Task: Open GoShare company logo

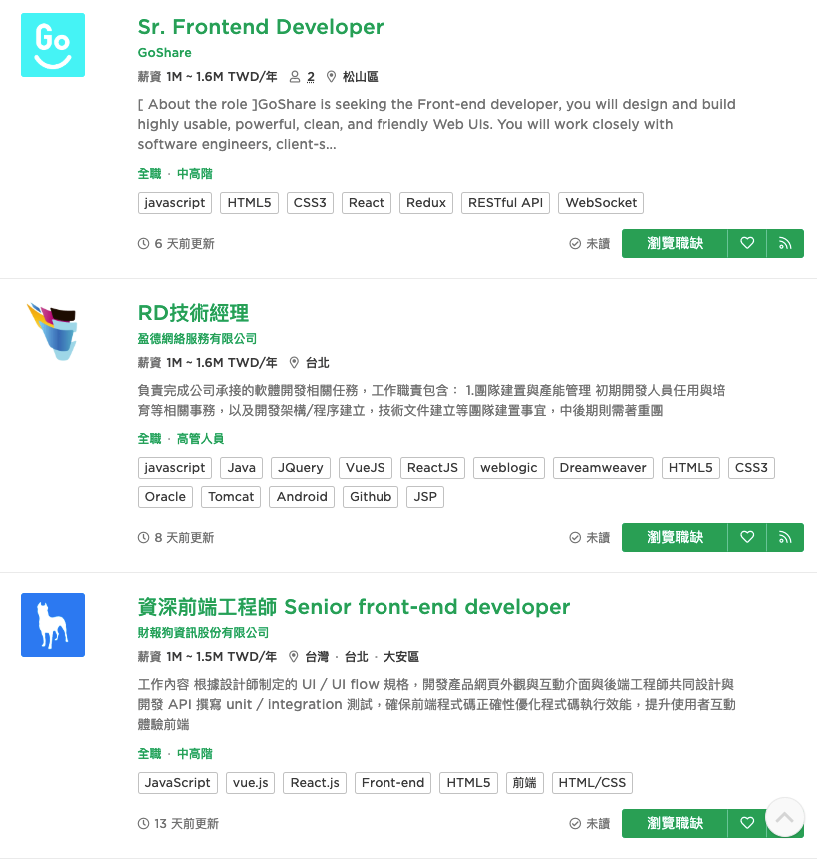Action: 53,45
